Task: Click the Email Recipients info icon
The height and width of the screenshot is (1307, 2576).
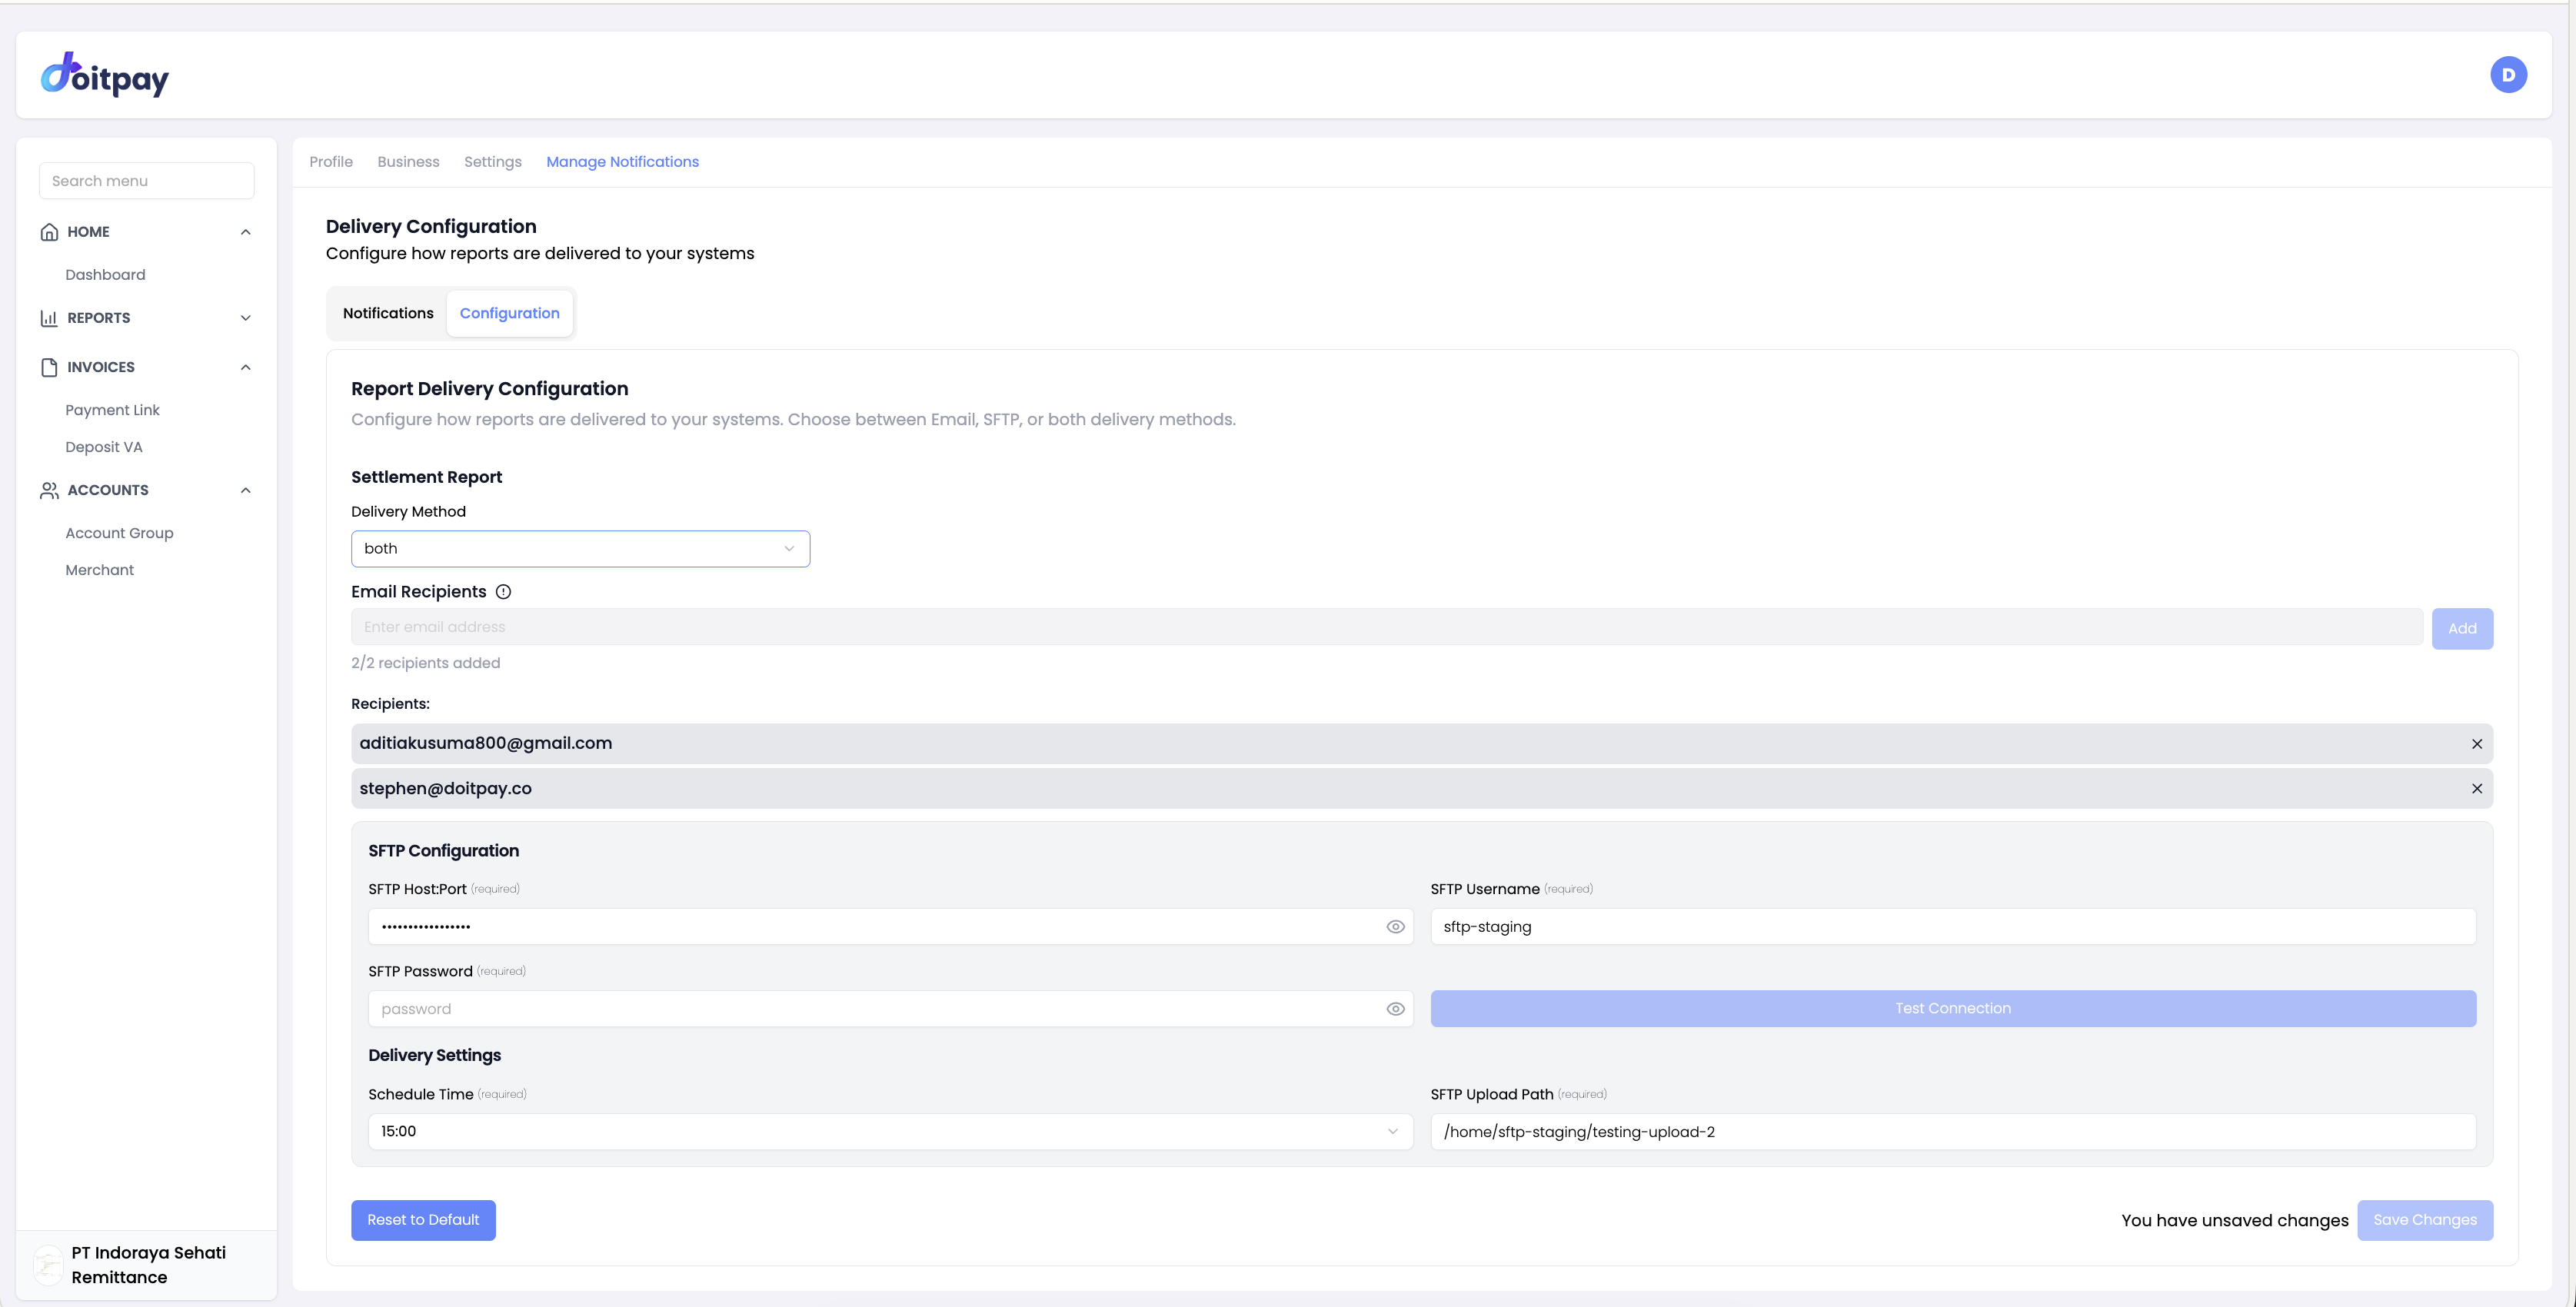Action: coord(504,592)
